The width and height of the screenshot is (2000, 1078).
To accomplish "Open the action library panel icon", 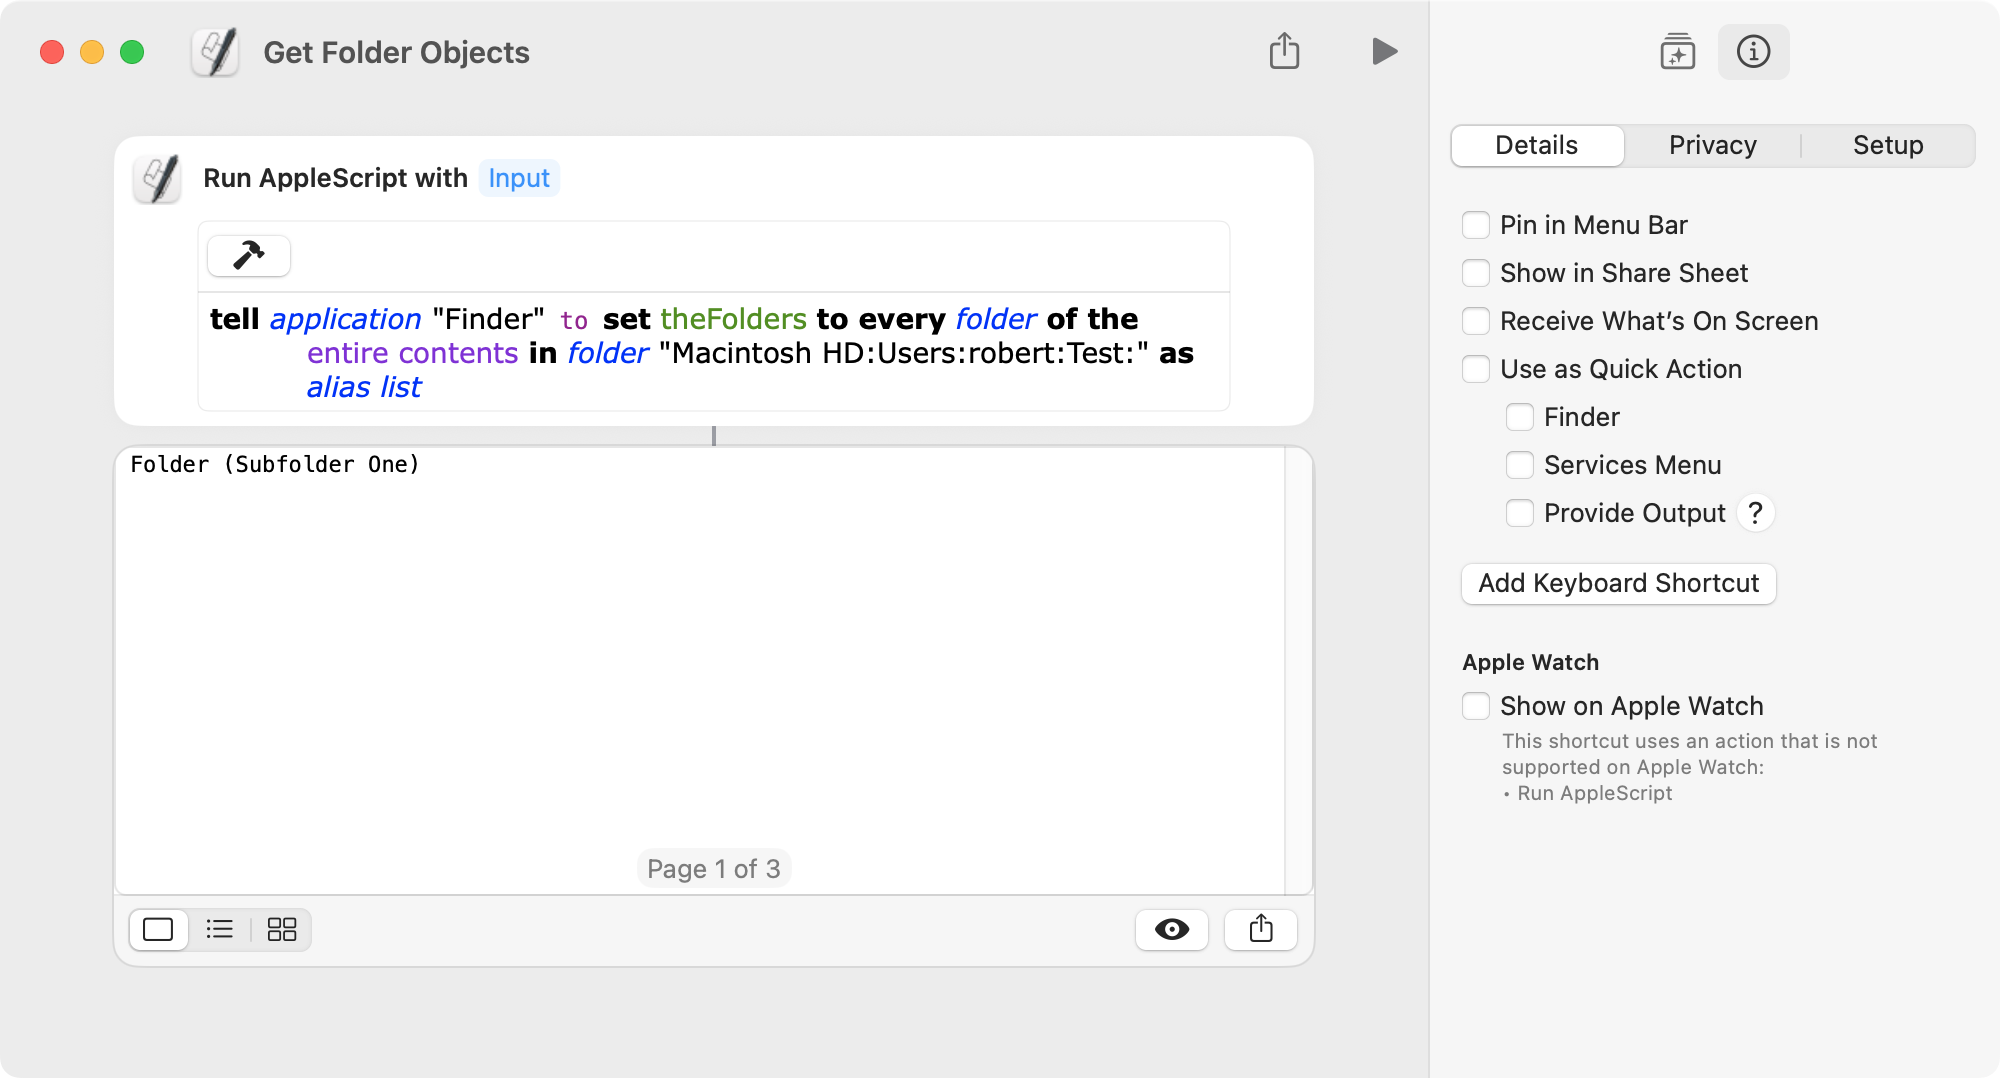I will pos(1677,51).
